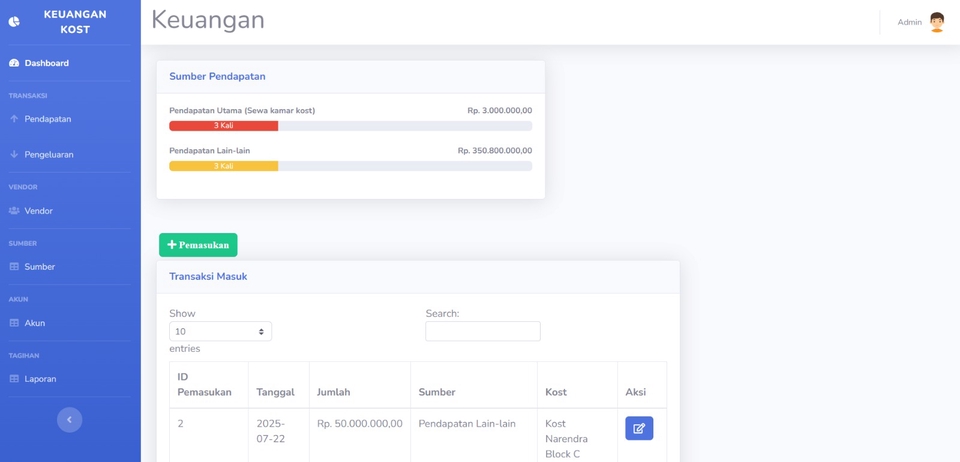Click the green Pemasukan button

point(198,245)
